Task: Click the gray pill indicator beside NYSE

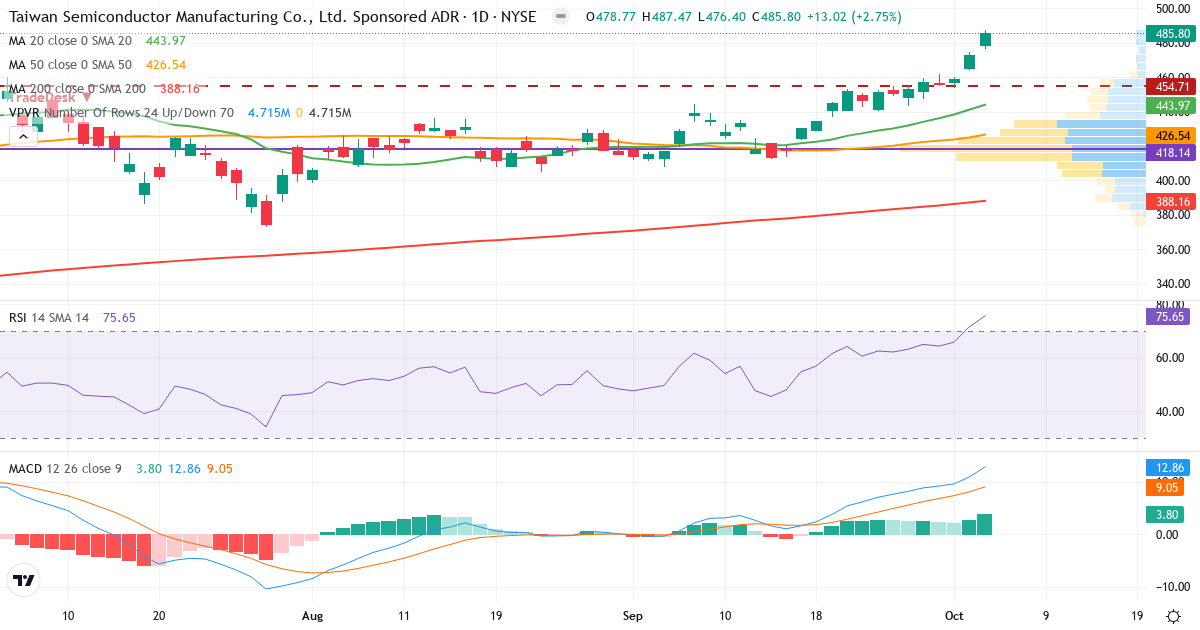Action: coord(561,16)
